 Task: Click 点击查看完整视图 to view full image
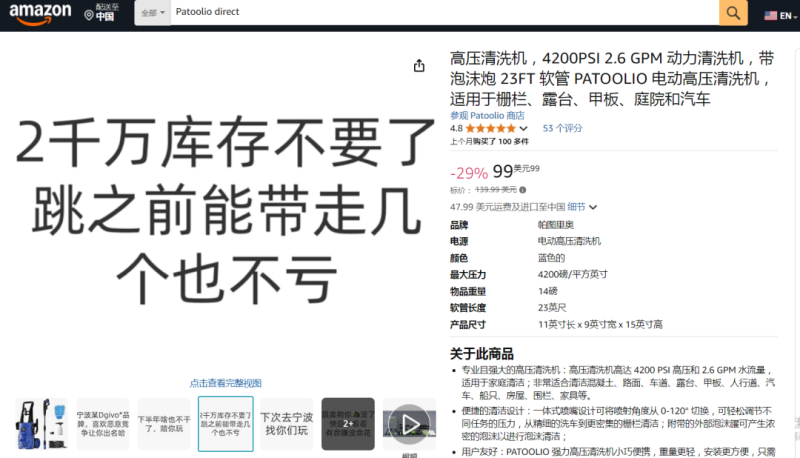pos(226,383)
